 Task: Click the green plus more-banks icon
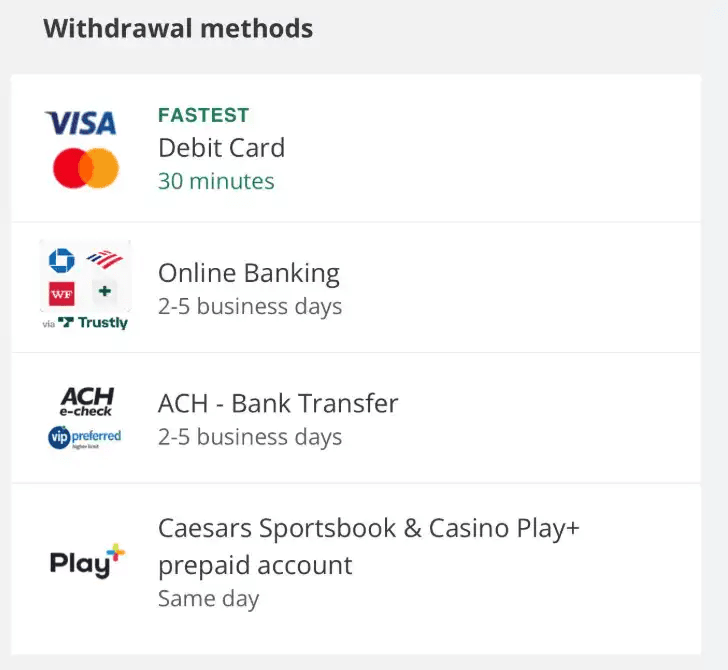(105, 292)
